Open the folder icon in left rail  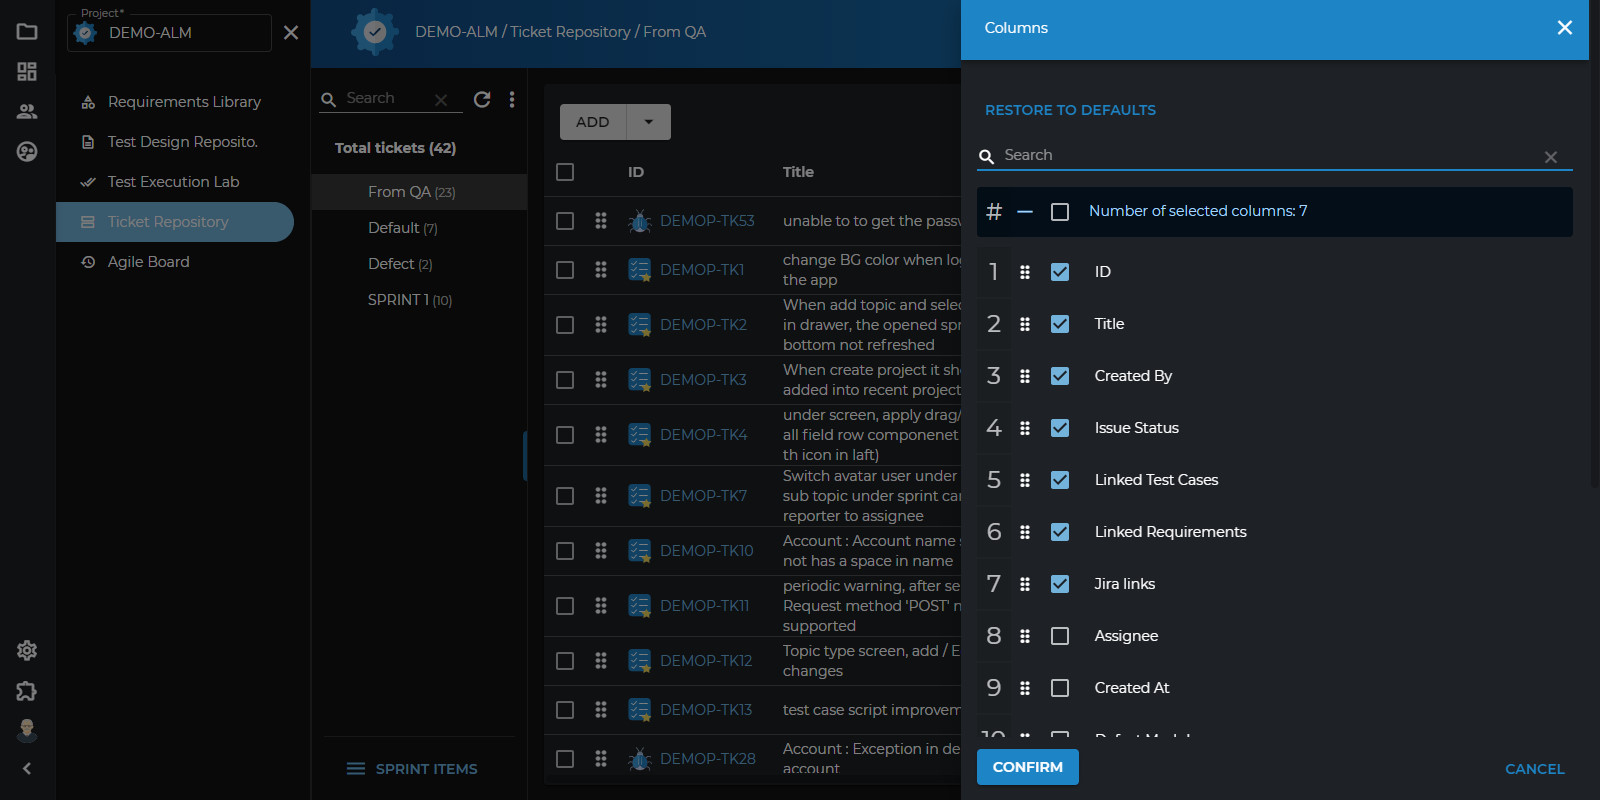pos(27,32)
